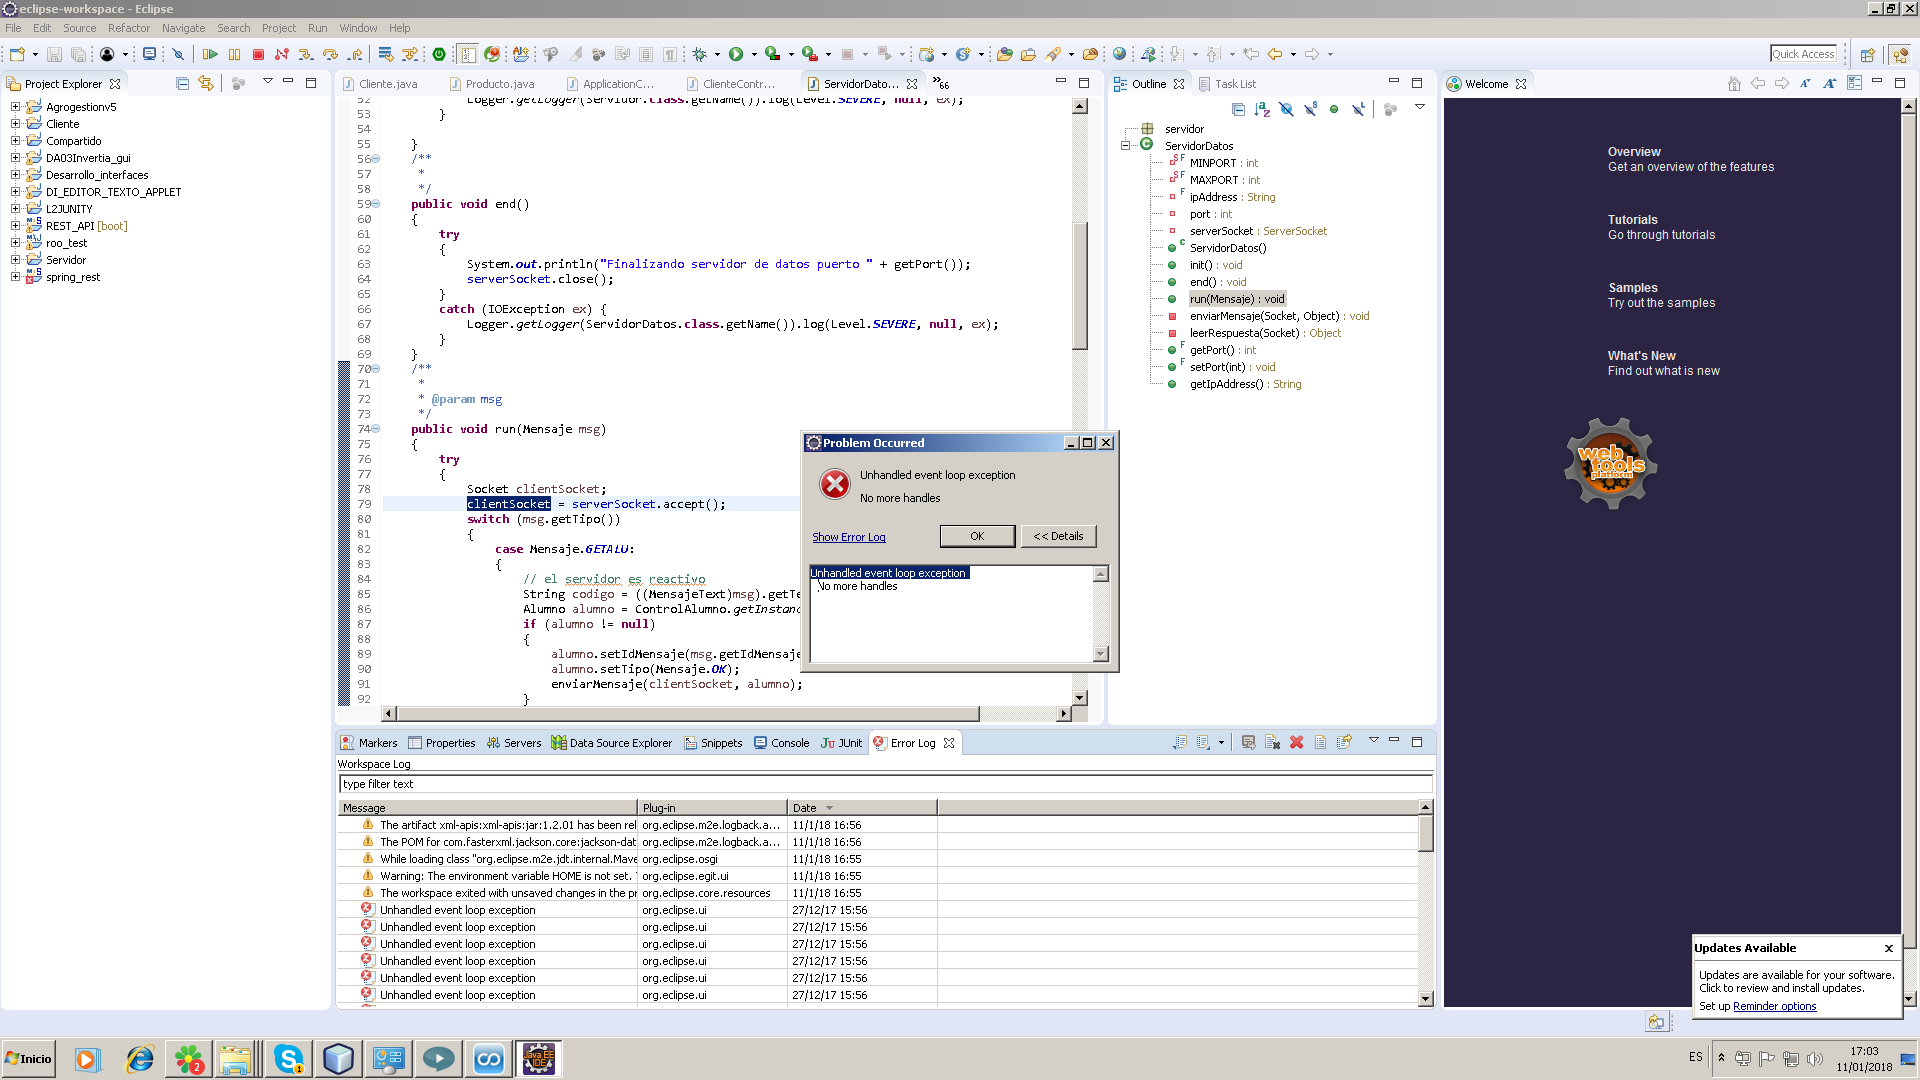Click Link with Editor icon in Project Explorer
The width and height of the screenshot is (1920, 1080).
click(x=206, y=84)
